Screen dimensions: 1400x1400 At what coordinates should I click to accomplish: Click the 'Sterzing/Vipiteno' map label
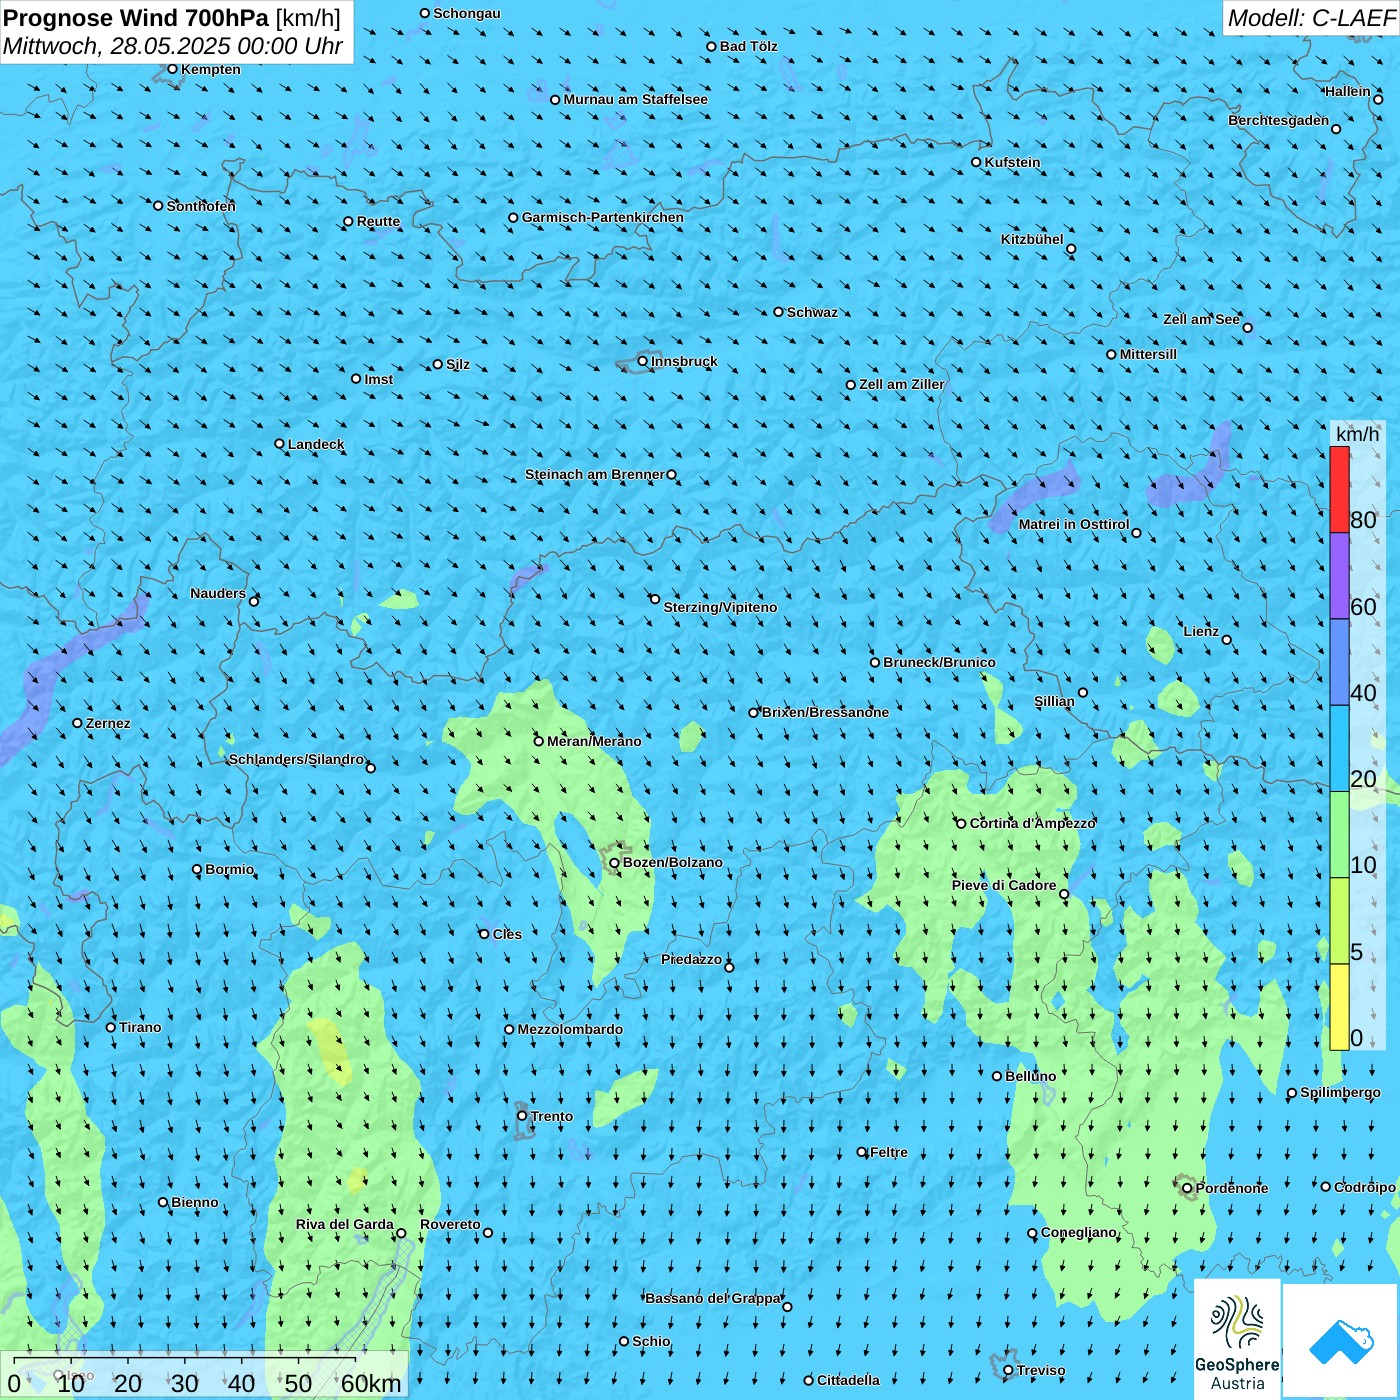point(720,607)
